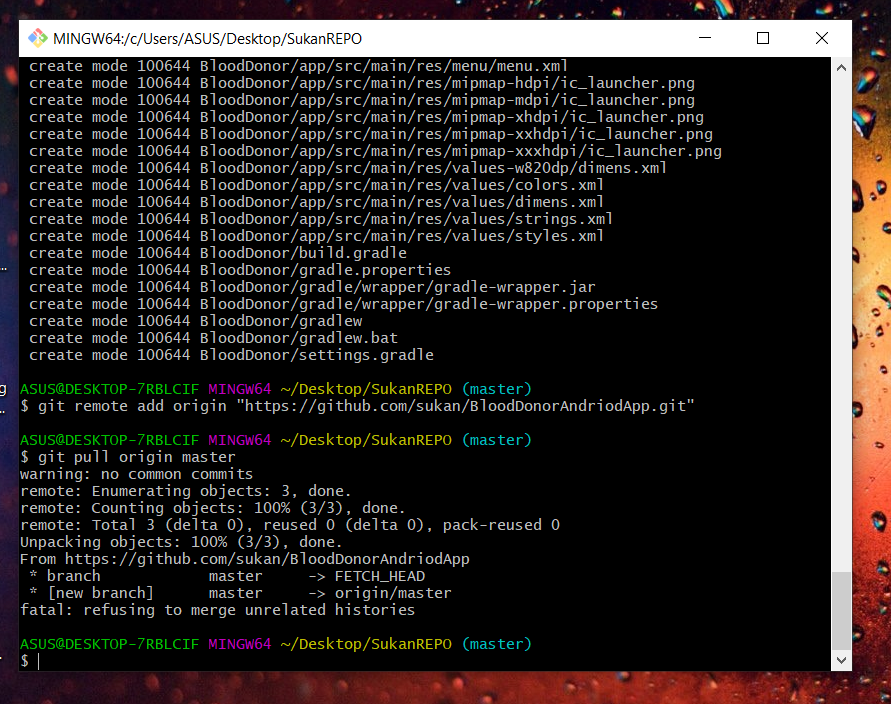Click the '[new branch] master' line
The image size is (891, 704).
point(240,593)
